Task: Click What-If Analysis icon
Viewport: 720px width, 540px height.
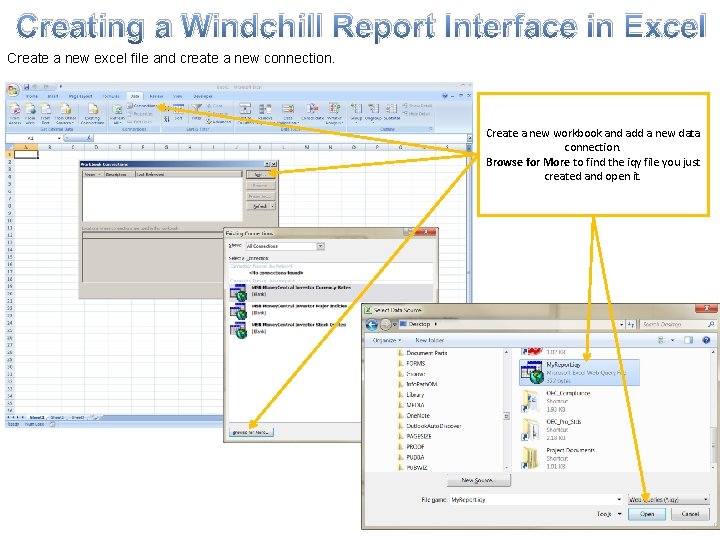Action: tap(334, 113)
